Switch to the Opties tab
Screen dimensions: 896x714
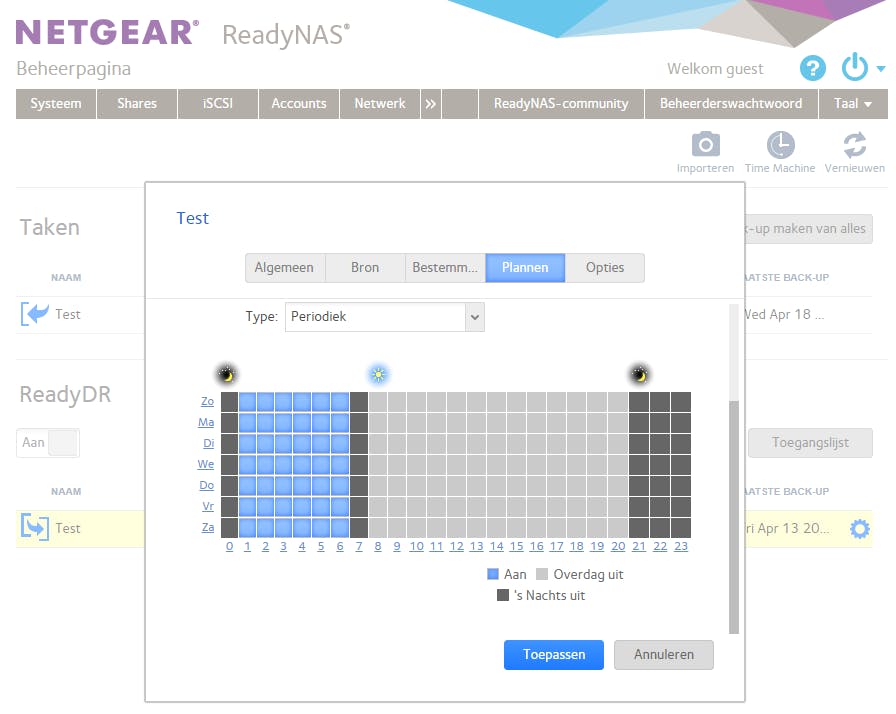605,267
